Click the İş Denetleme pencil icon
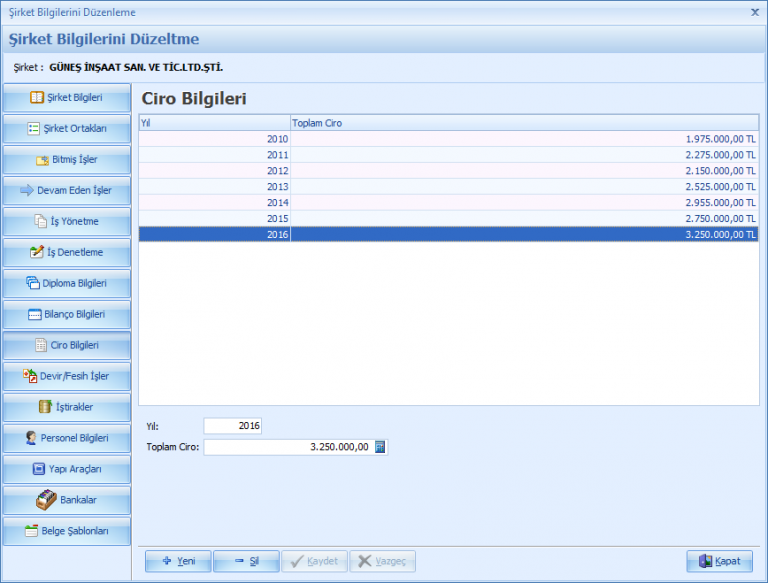The width and height of the screenshot is (768, 583). [x=37, y=252]
